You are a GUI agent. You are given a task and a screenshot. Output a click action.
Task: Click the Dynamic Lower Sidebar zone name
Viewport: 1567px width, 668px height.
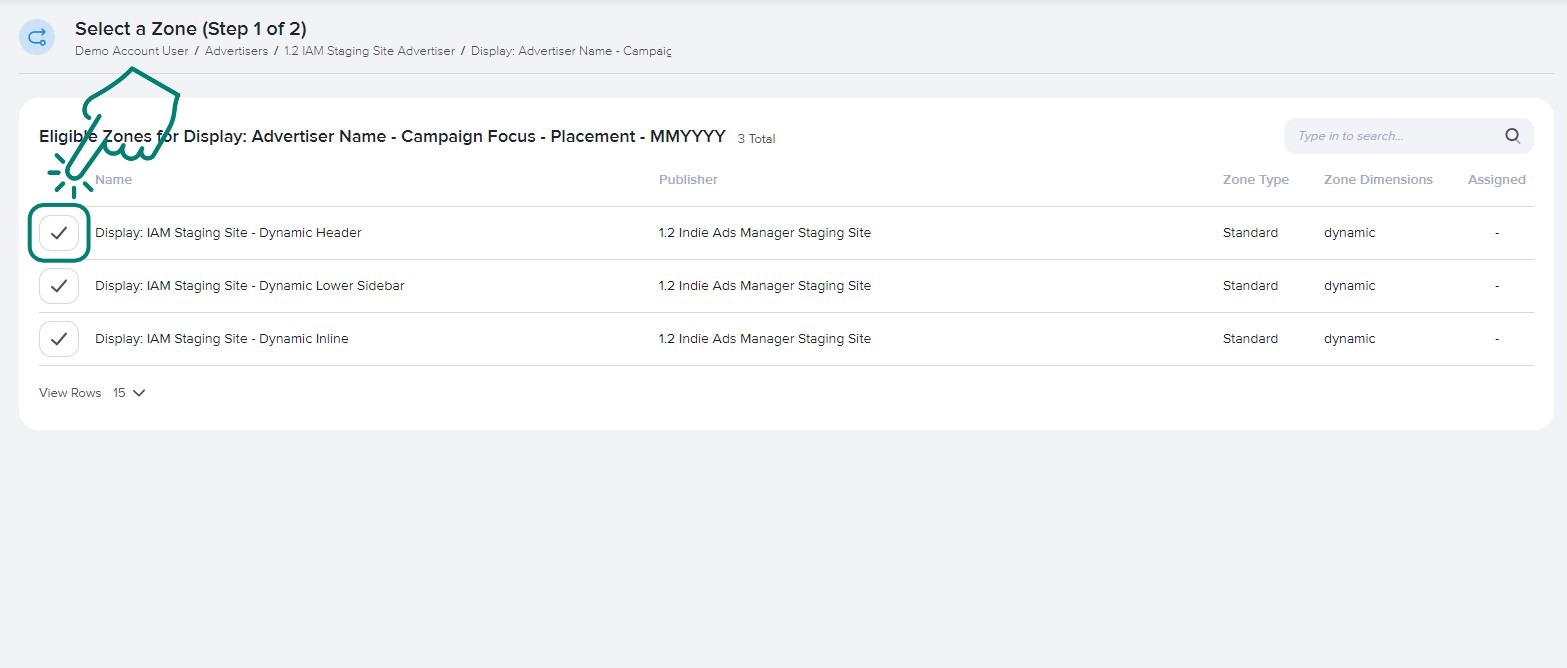249,286
